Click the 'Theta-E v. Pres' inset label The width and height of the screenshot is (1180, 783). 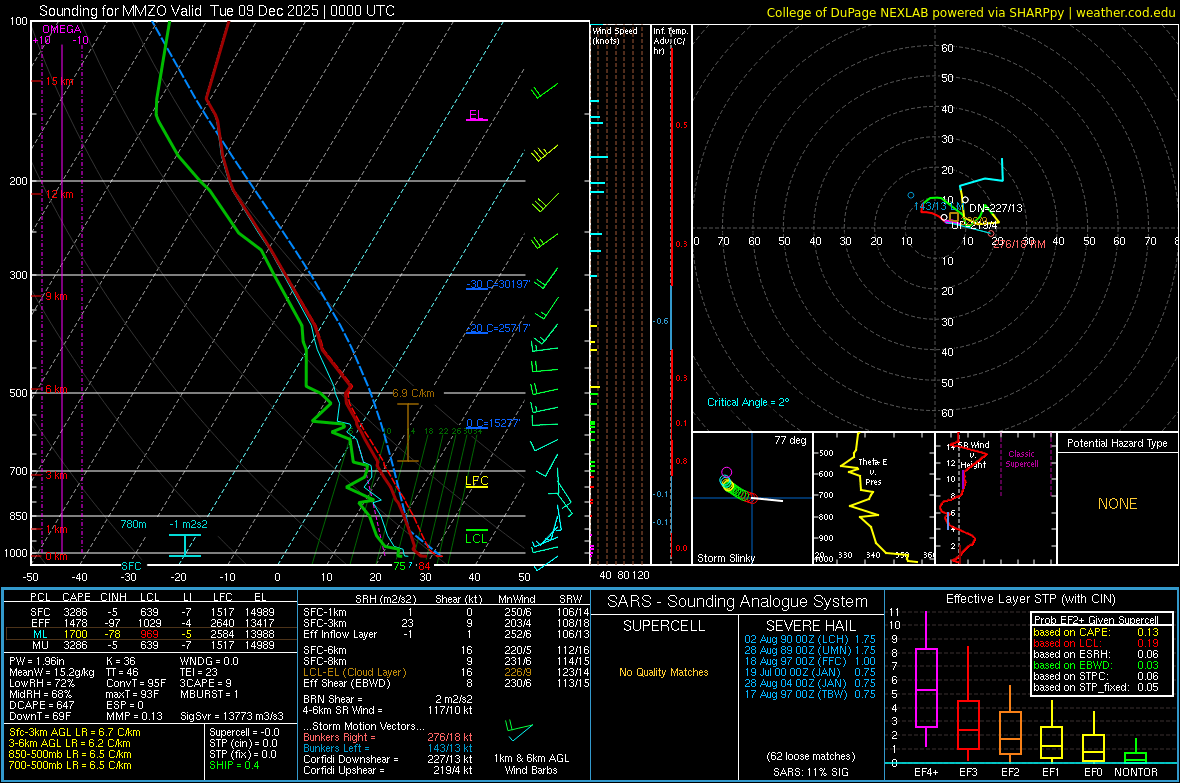[x=873, y=471]
